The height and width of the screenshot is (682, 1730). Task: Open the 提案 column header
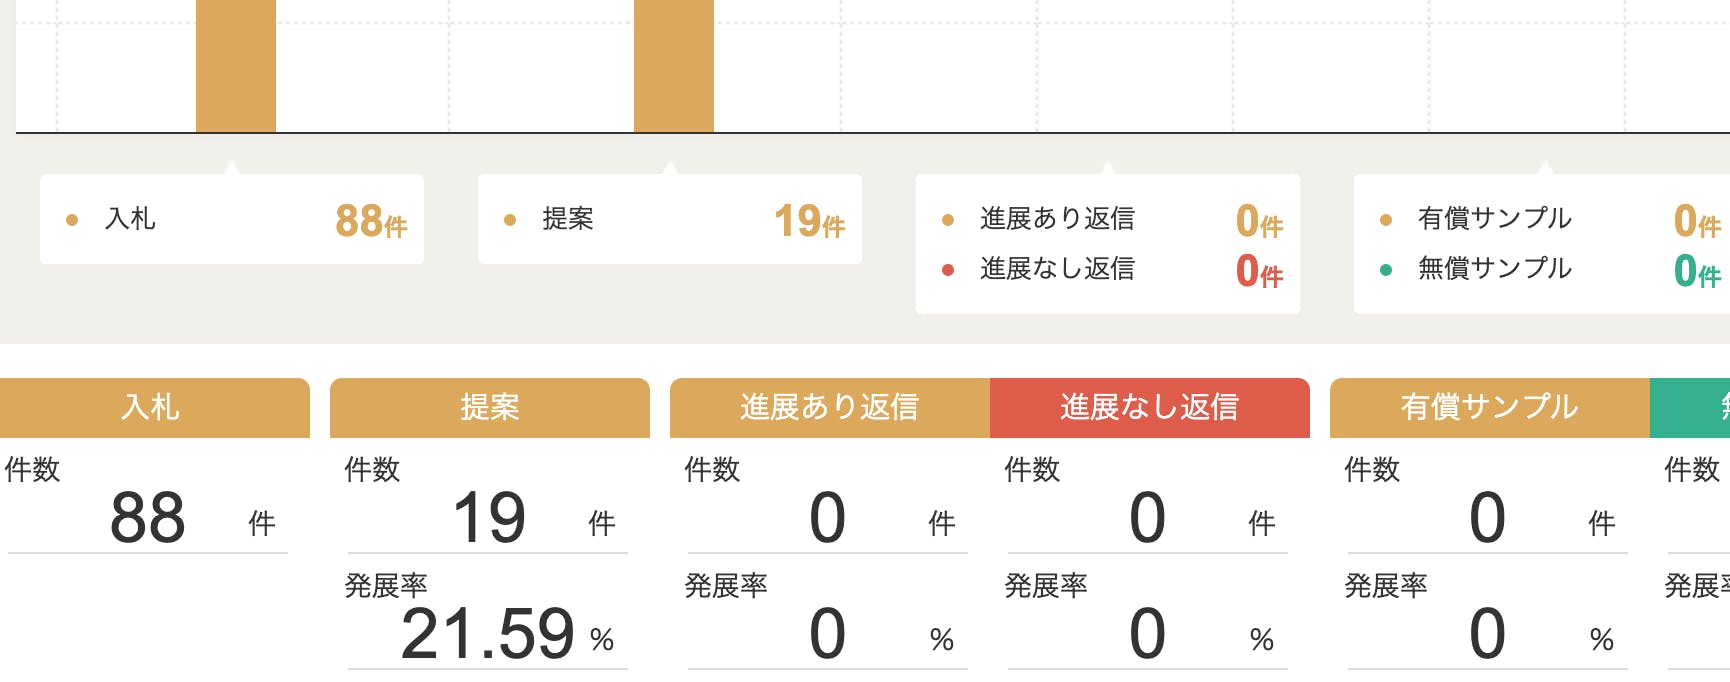pos(490,407)
